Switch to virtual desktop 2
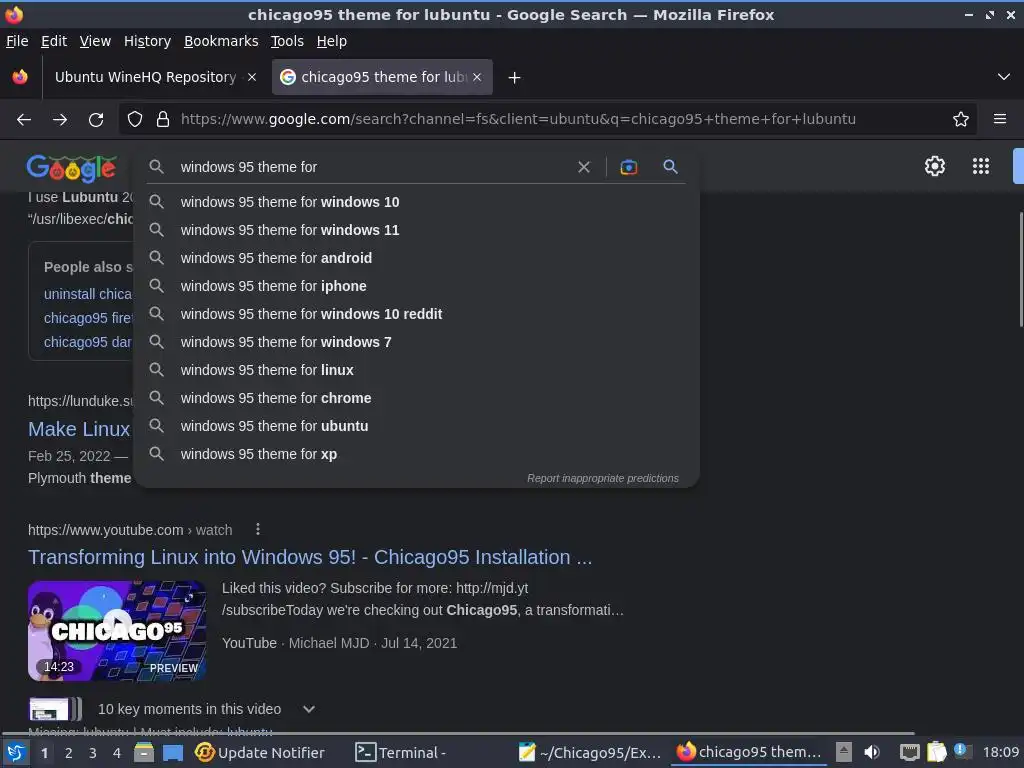Image resolution: width=1024 pixels, height=768 pixels. [69, 753]
